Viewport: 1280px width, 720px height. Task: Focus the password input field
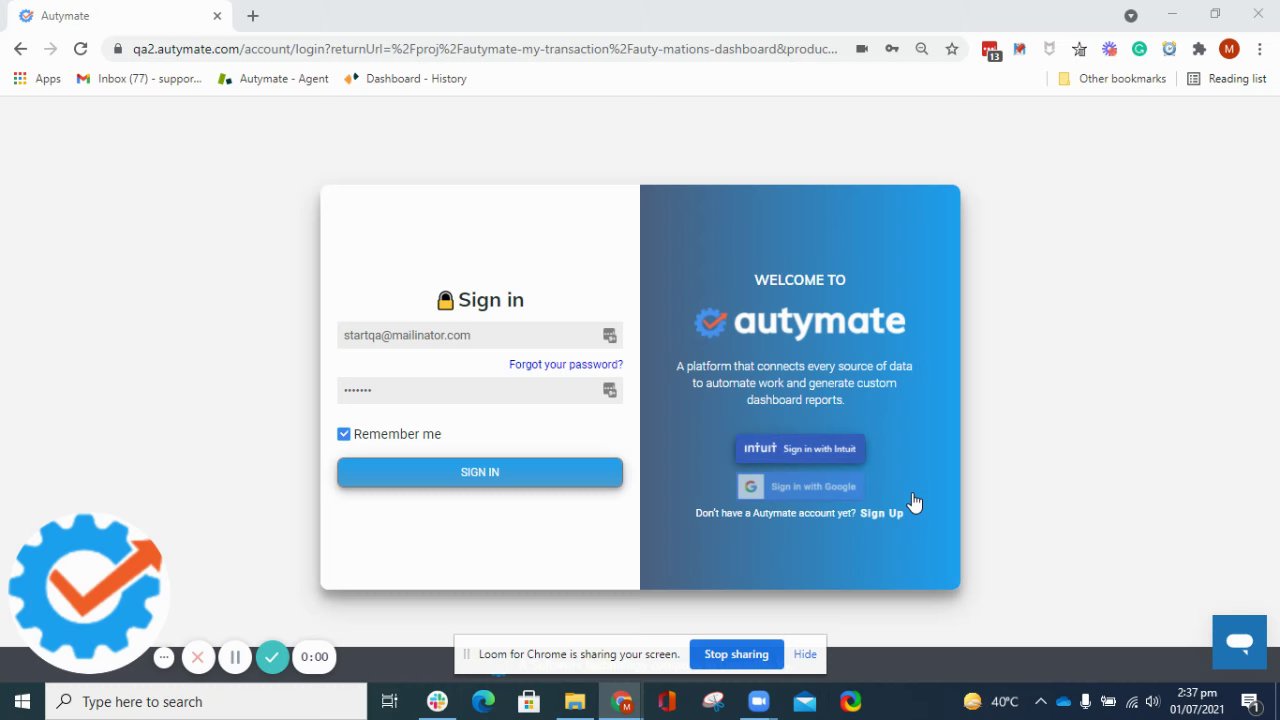tap(480, 390)
